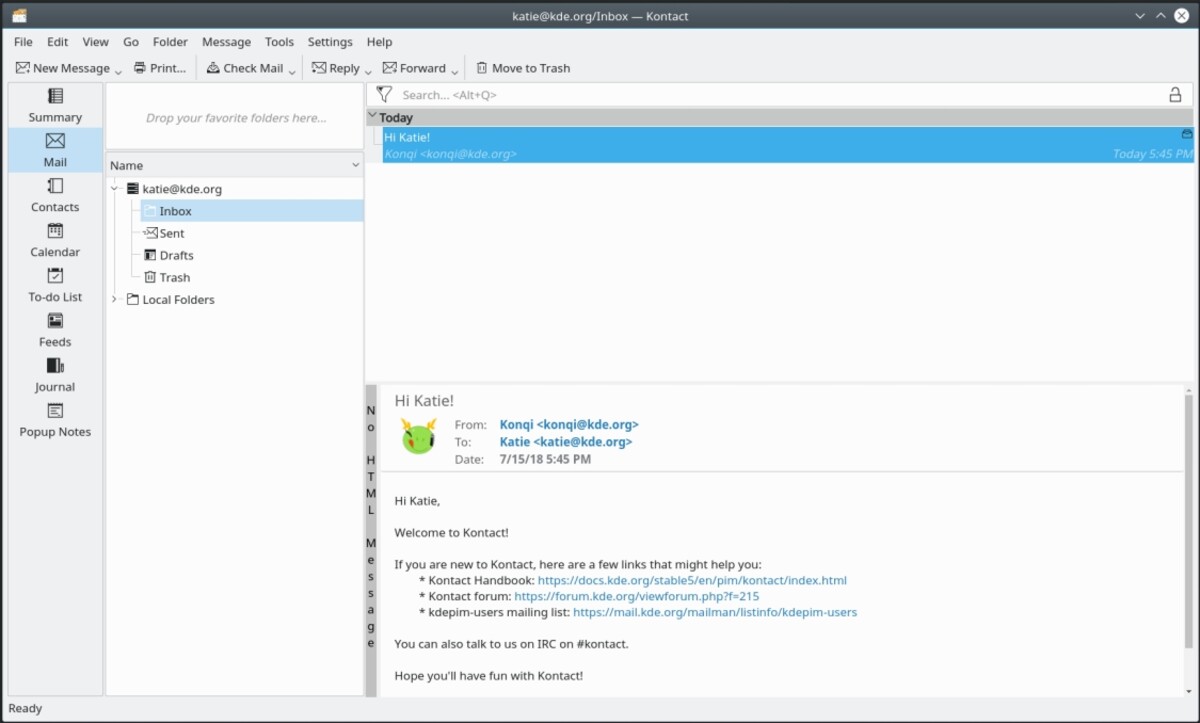1200x723 pixels.
Task: Open the Kontact Handbook link
Action: click(x=692, y=580)
